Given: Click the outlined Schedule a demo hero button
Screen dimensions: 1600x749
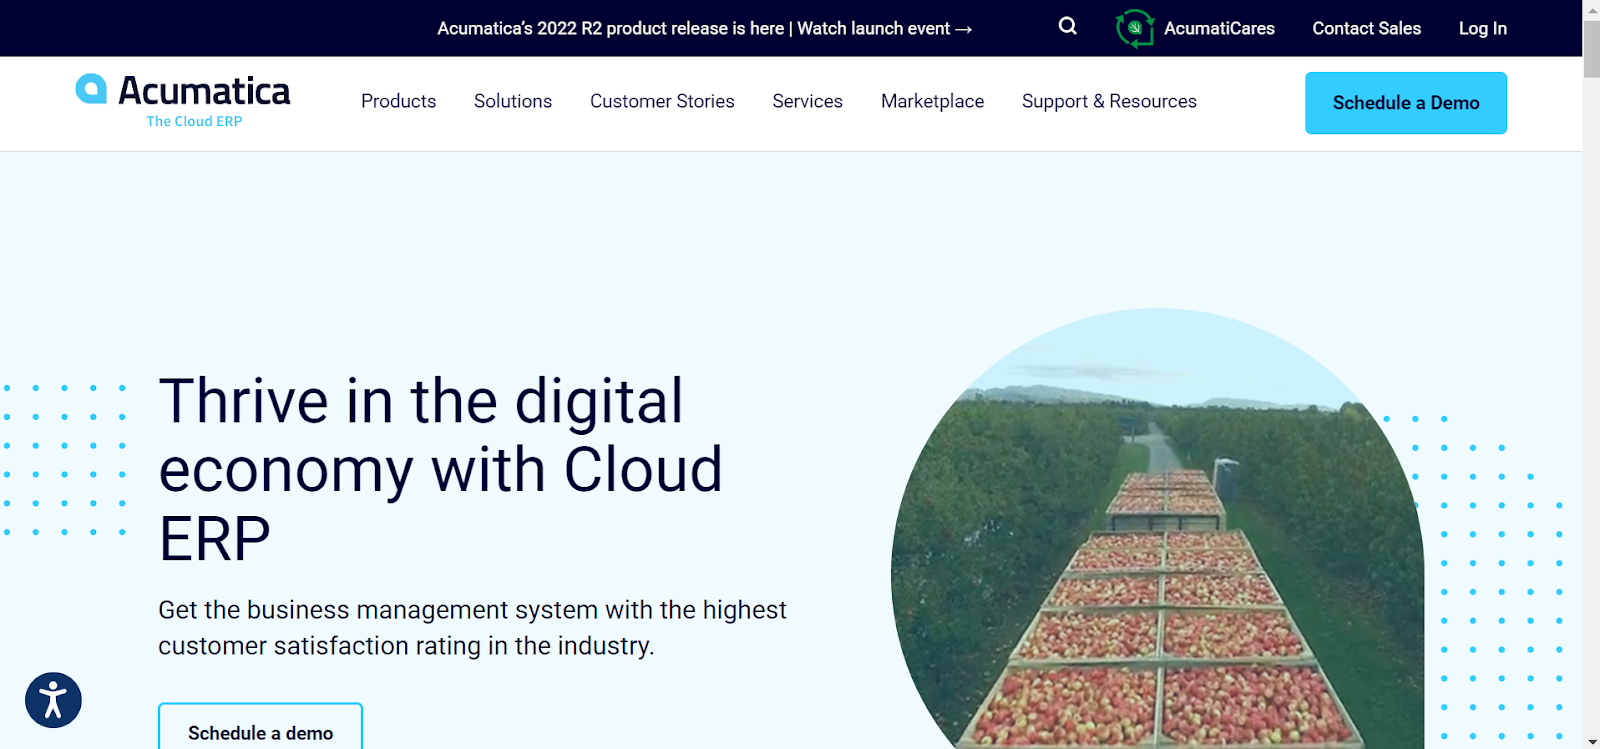Looking at the screenshot, I should [260, 727].
